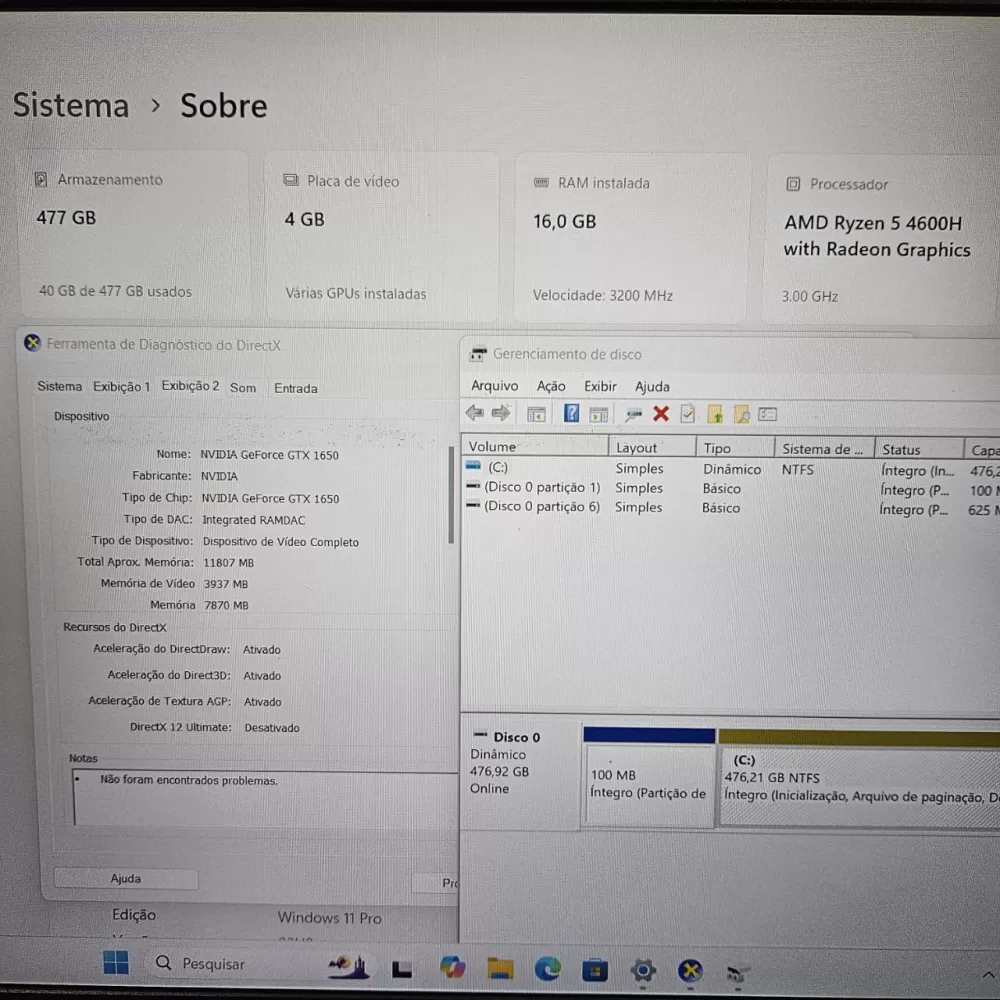Viewport: 1000px width, 1000px height.
Task: Switch to the Som tab in DirectX tool
Action: pyautogui.click(x=243, y=388)
